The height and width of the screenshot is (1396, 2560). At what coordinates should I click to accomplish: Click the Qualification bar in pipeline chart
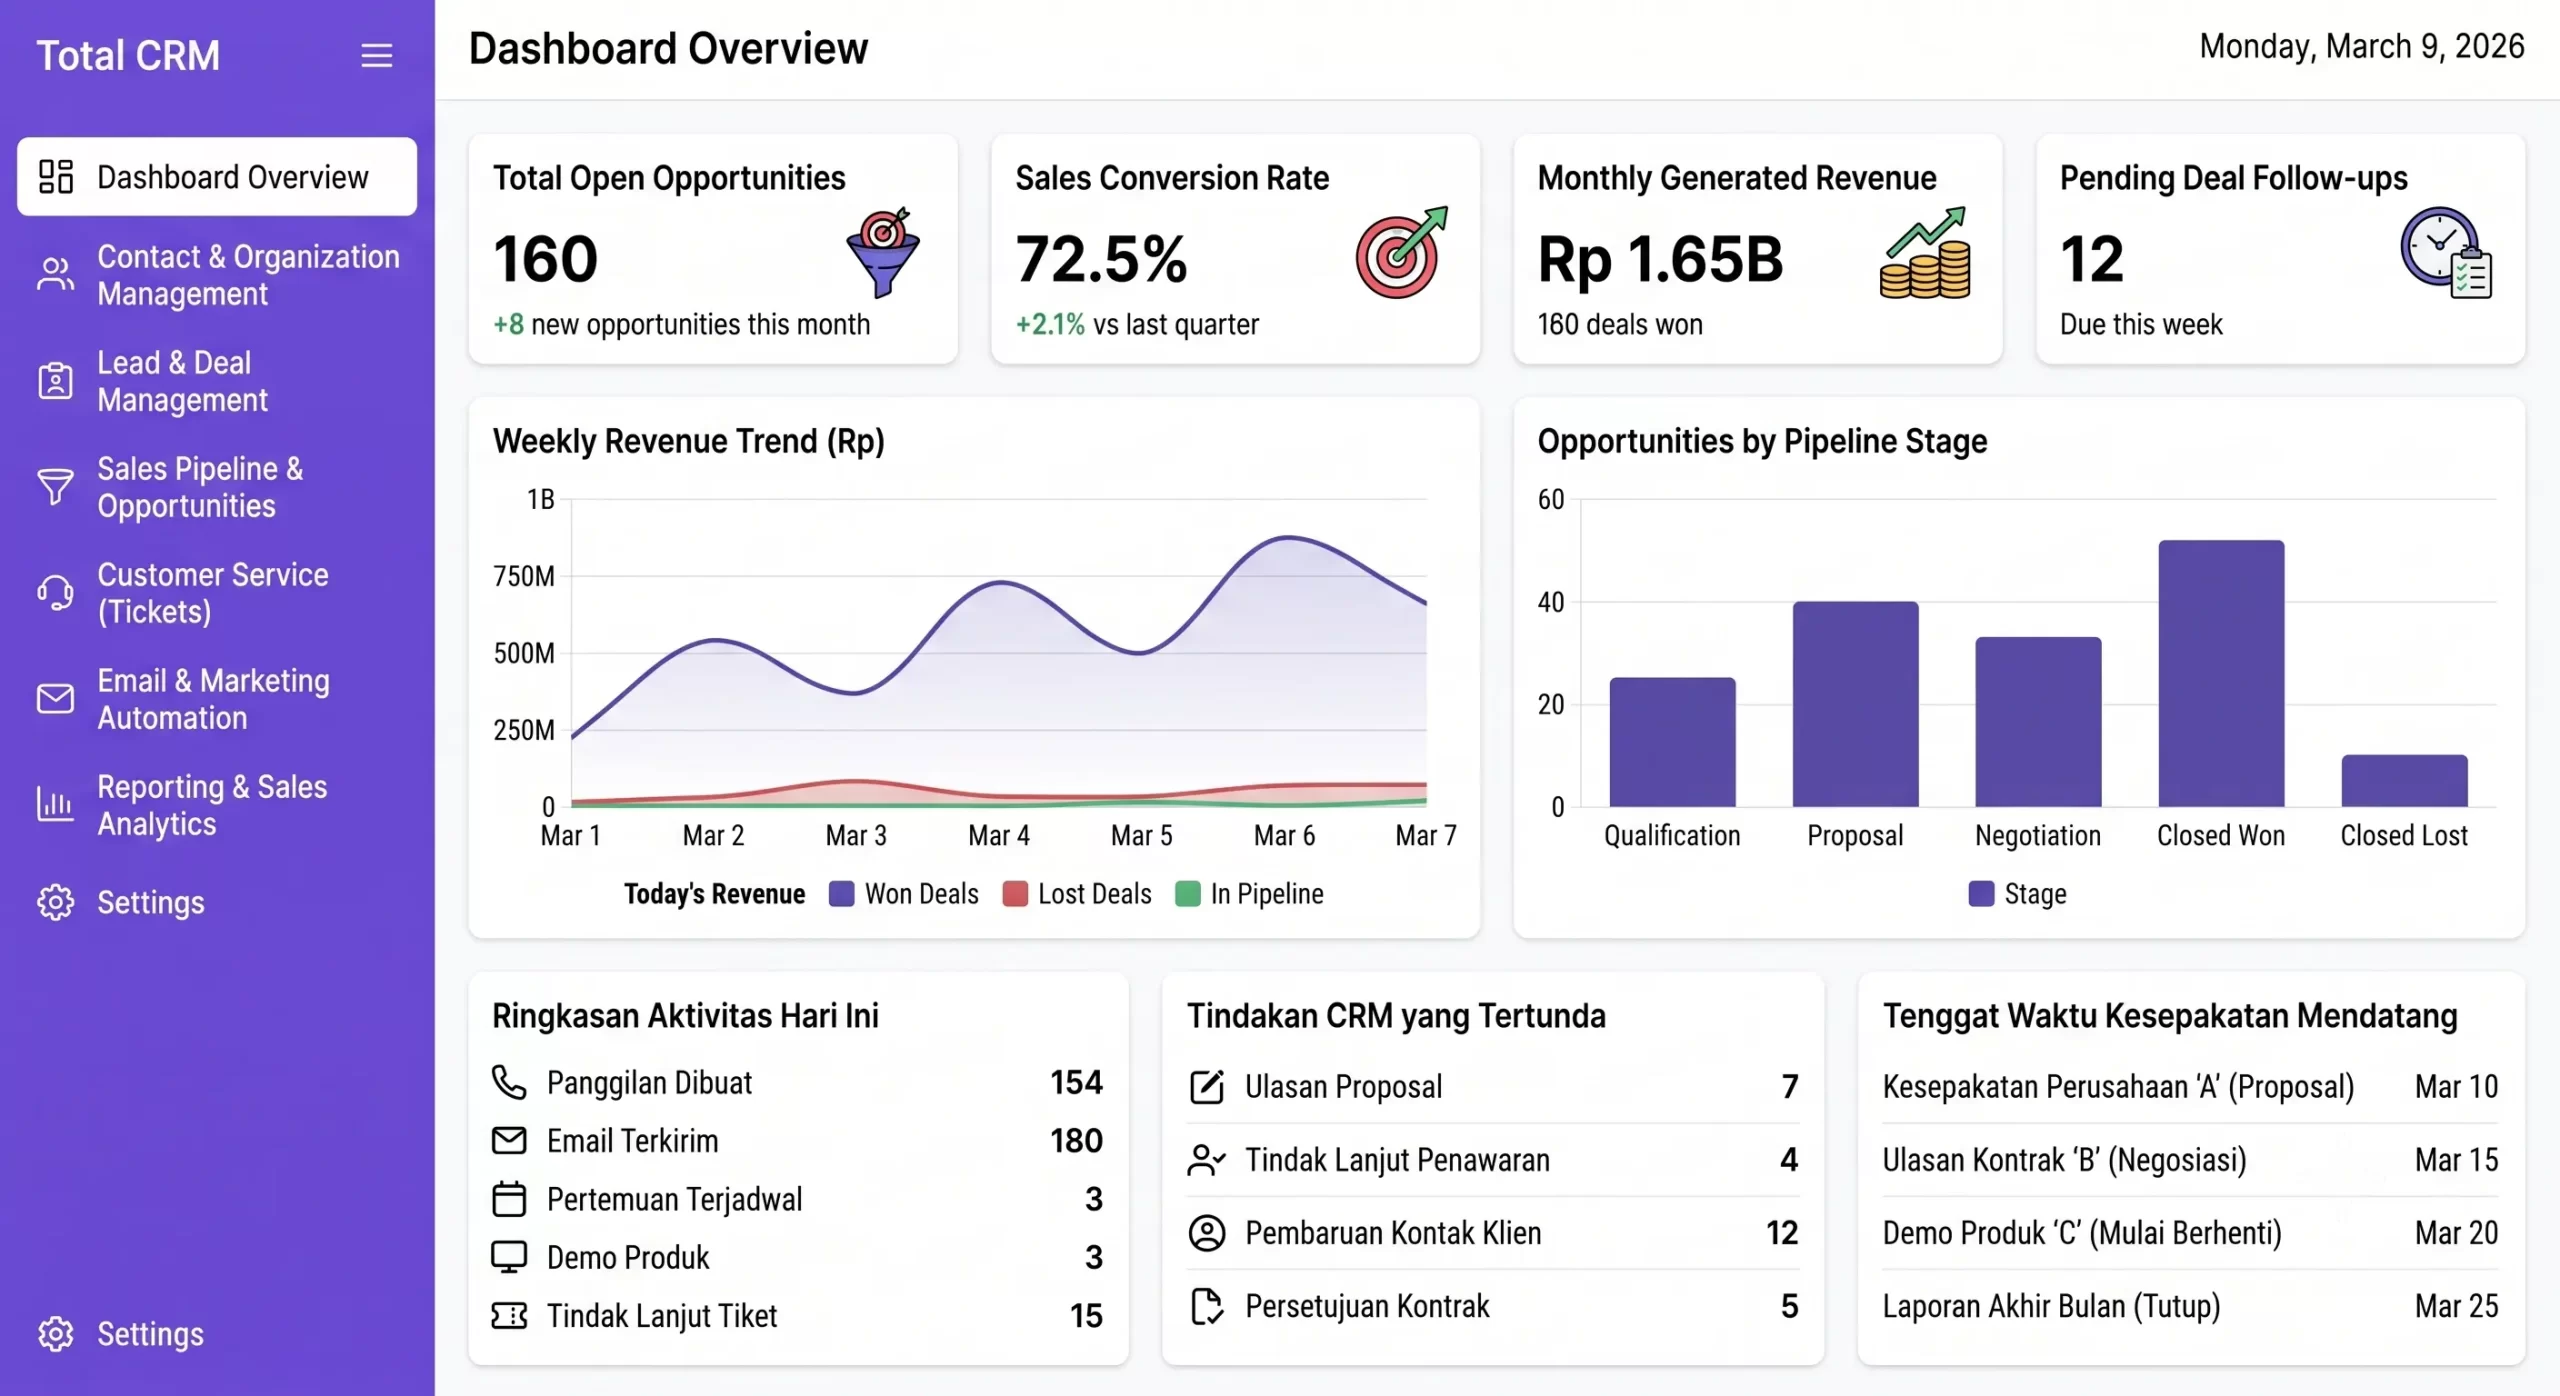1672,742
